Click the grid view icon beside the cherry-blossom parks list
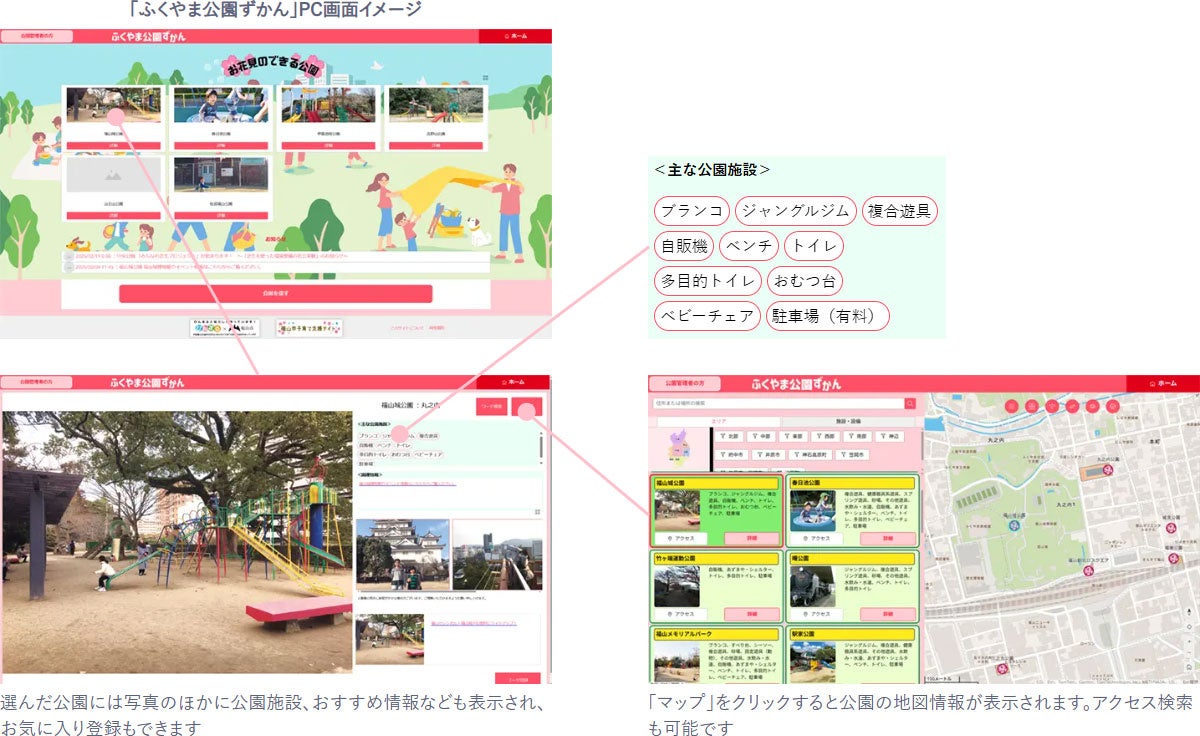 click(x=485, y=77)
